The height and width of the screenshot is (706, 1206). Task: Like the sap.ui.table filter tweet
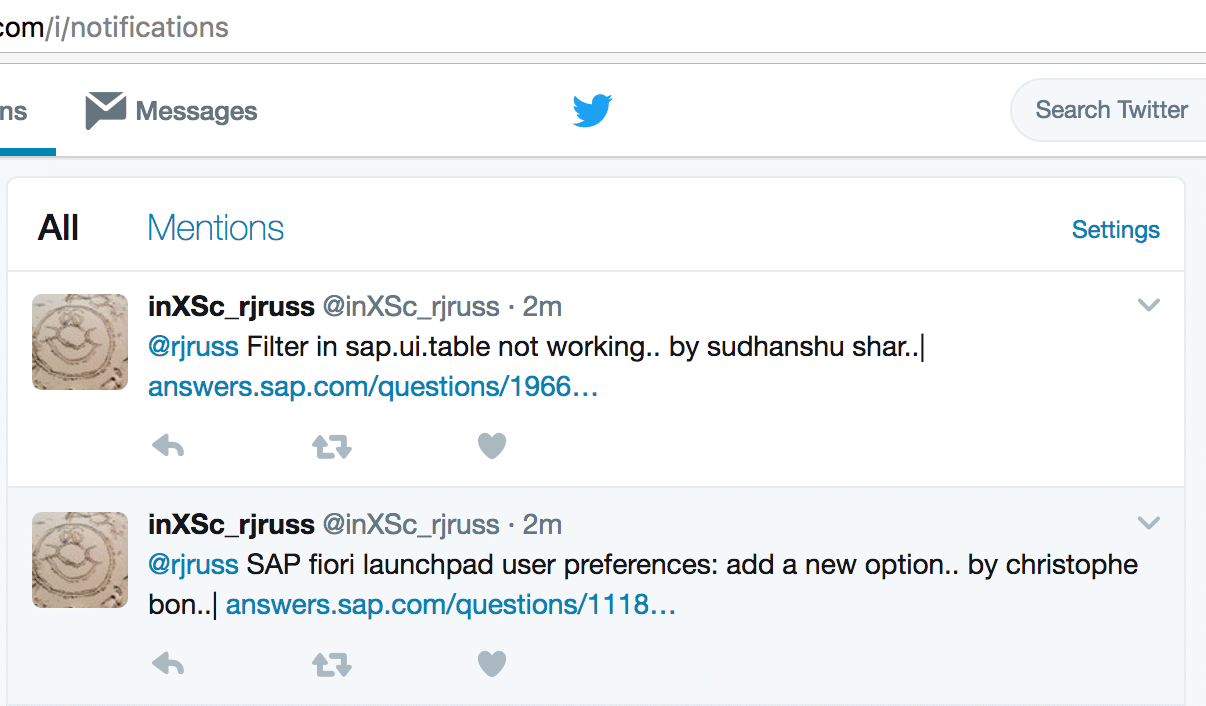(491, 446)
